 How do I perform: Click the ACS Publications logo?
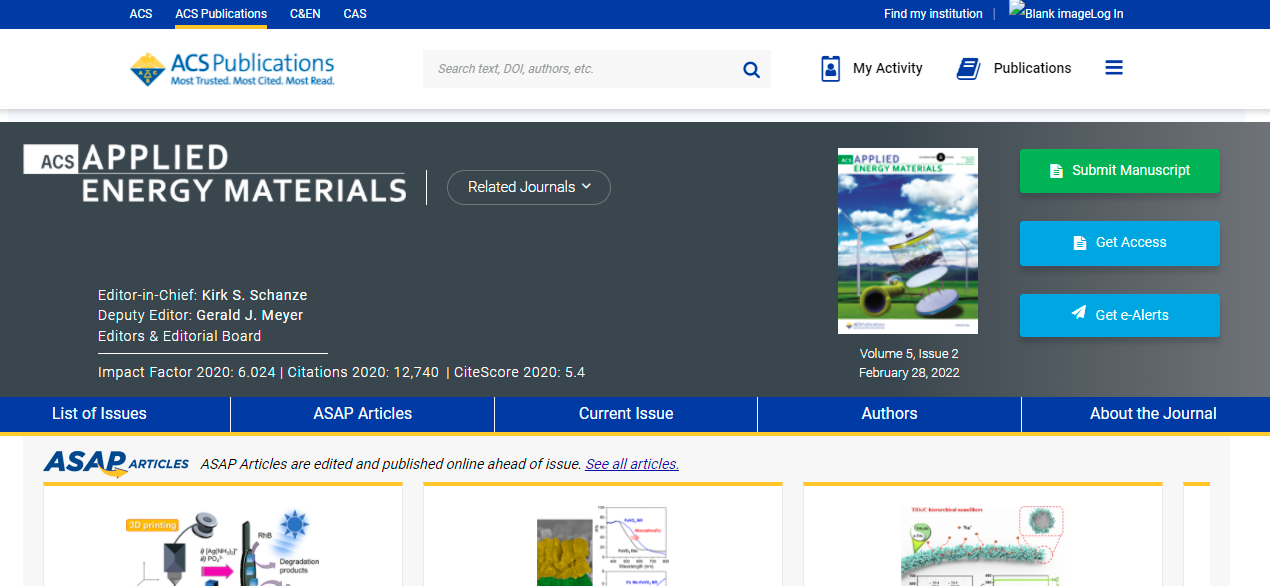pos(232,69)
